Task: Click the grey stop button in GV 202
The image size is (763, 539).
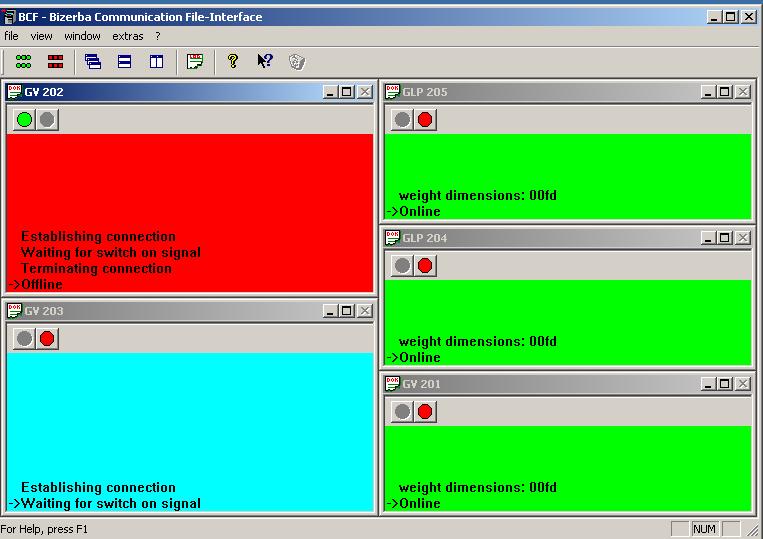Action: pyautogui.click(x=47, y=120)
